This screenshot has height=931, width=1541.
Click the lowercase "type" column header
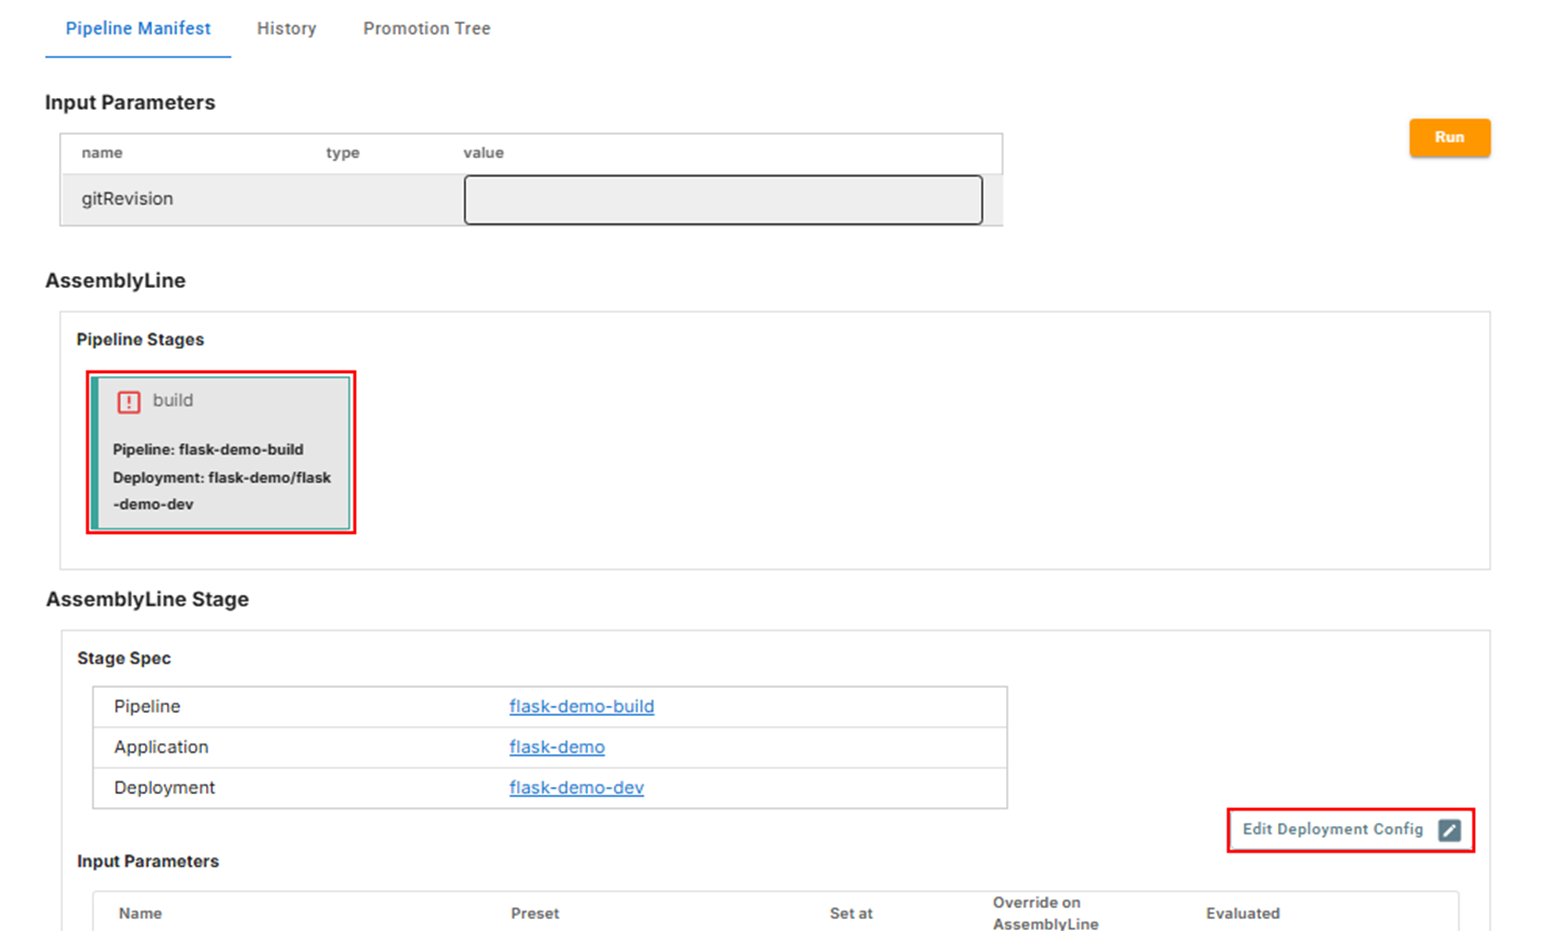[342, 153]
